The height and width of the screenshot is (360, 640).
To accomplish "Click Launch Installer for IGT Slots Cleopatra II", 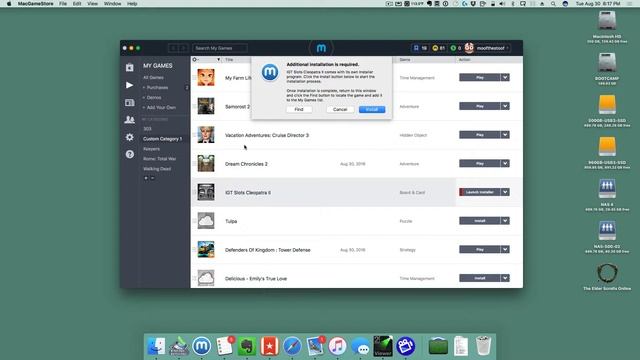I will 480,192.
